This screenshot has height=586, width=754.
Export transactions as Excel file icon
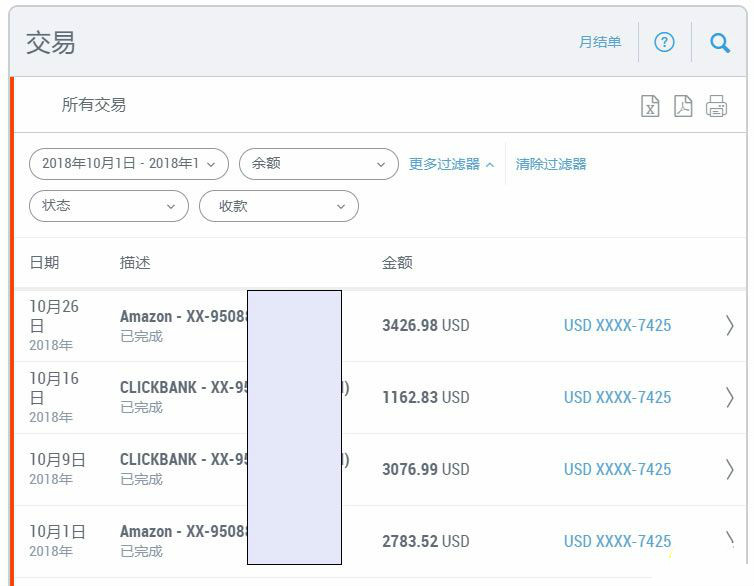(x=650, y=106)
